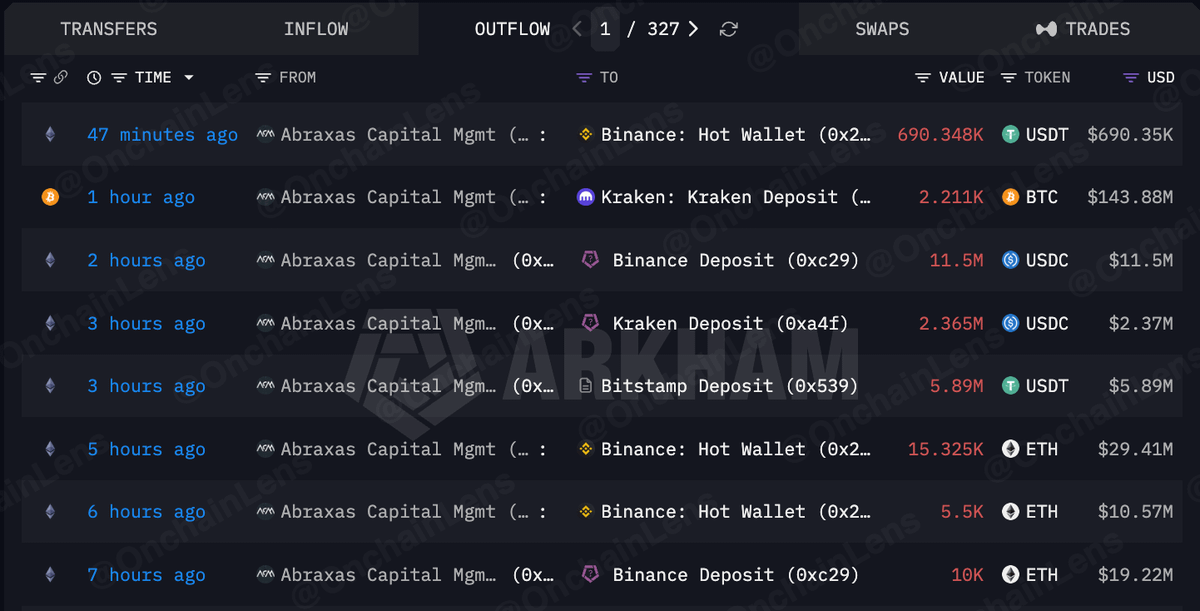The width and height of the screenshot is (1200, 611).
Task: Open the '47 minutes ago' transaction link
Action: [162, 134]
